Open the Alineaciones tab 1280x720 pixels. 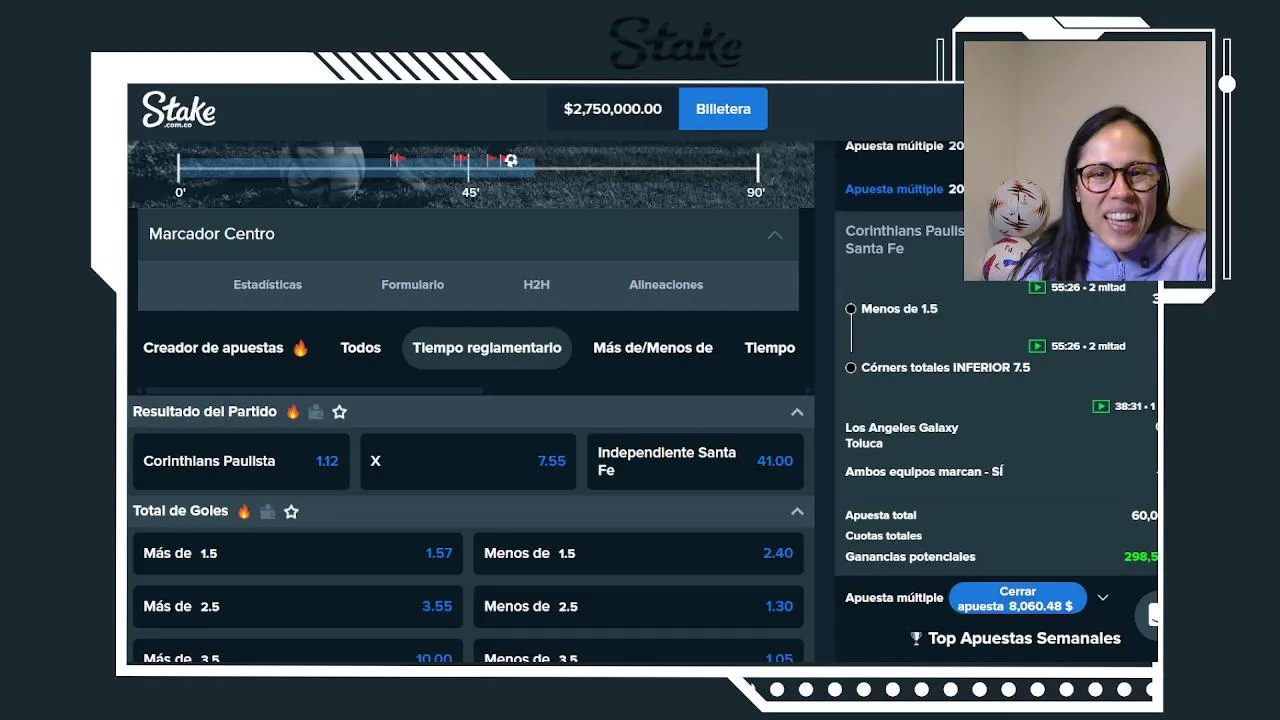(x=666, y=285)
